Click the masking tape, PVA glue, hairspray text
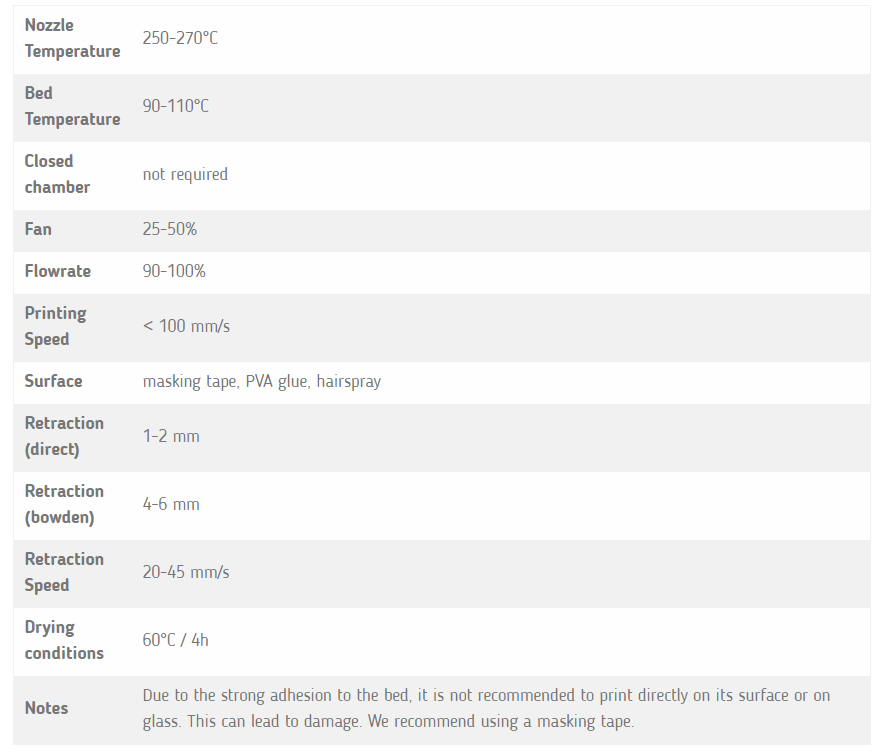The image size is (885, 753). click(x=262, y=381)
